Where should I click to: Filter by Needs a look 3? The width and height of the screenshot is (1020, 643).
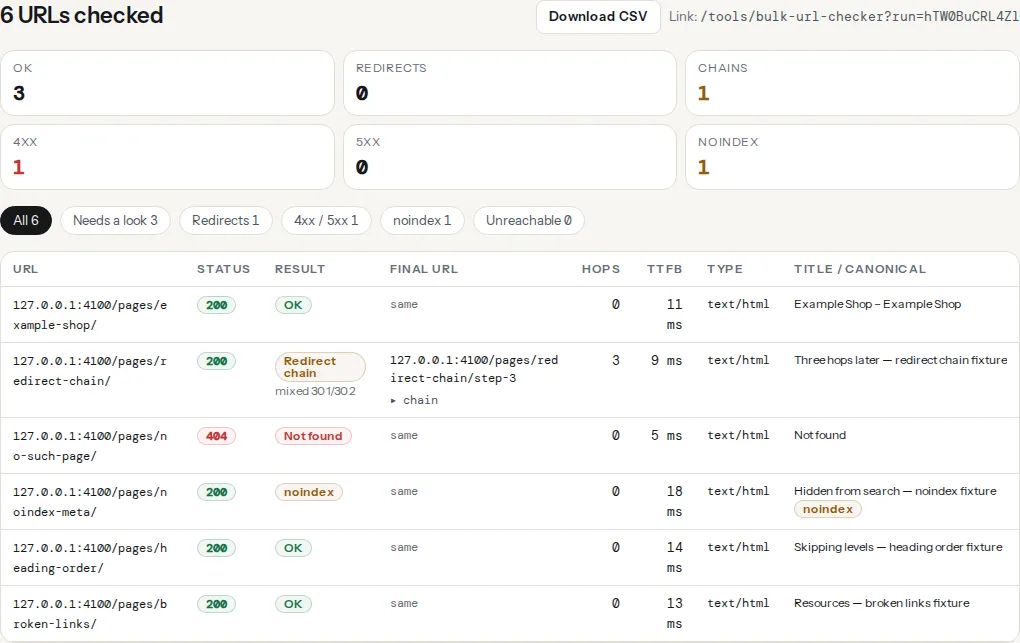[x=115, y=221]
